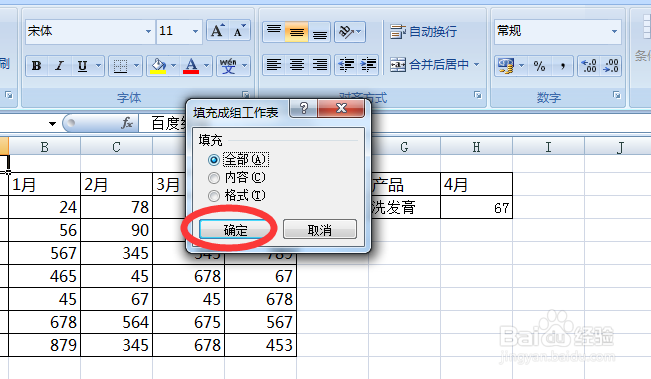The height and width of the screenshot is (379, 651).
Task: Click the 取消 button
Action: point(320,230)
